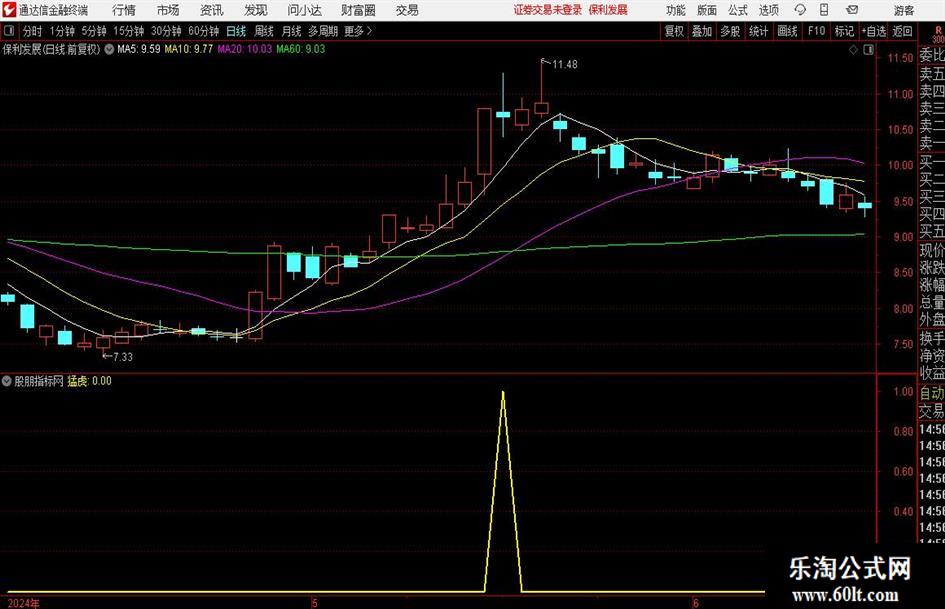Click the 11.50 price axis label
The width and height of the screenshot is (945, 609).
[900, 58]
